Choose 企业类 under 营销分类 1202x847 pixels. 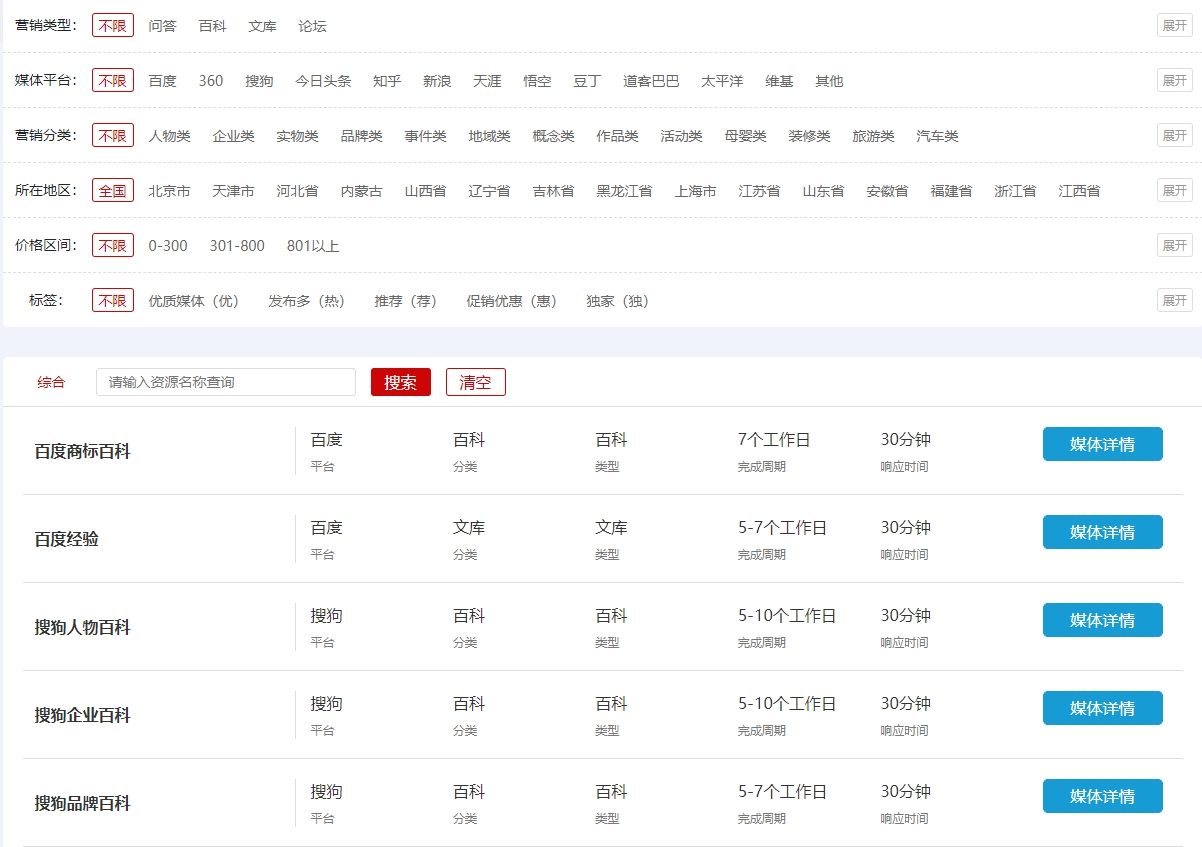tap(233, 136)
